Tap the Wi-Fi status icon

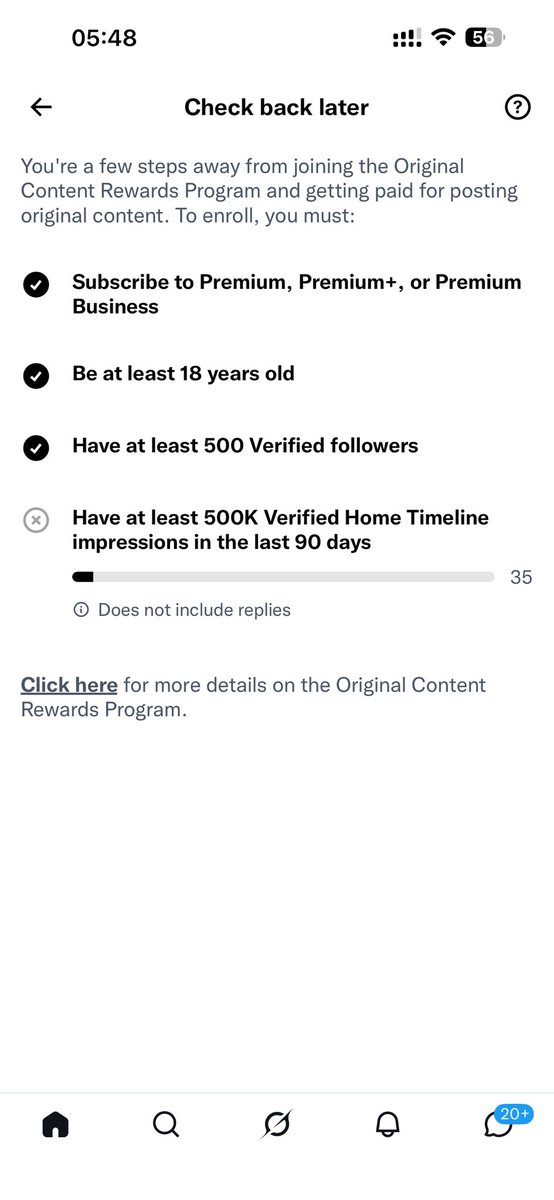point(442,38)
